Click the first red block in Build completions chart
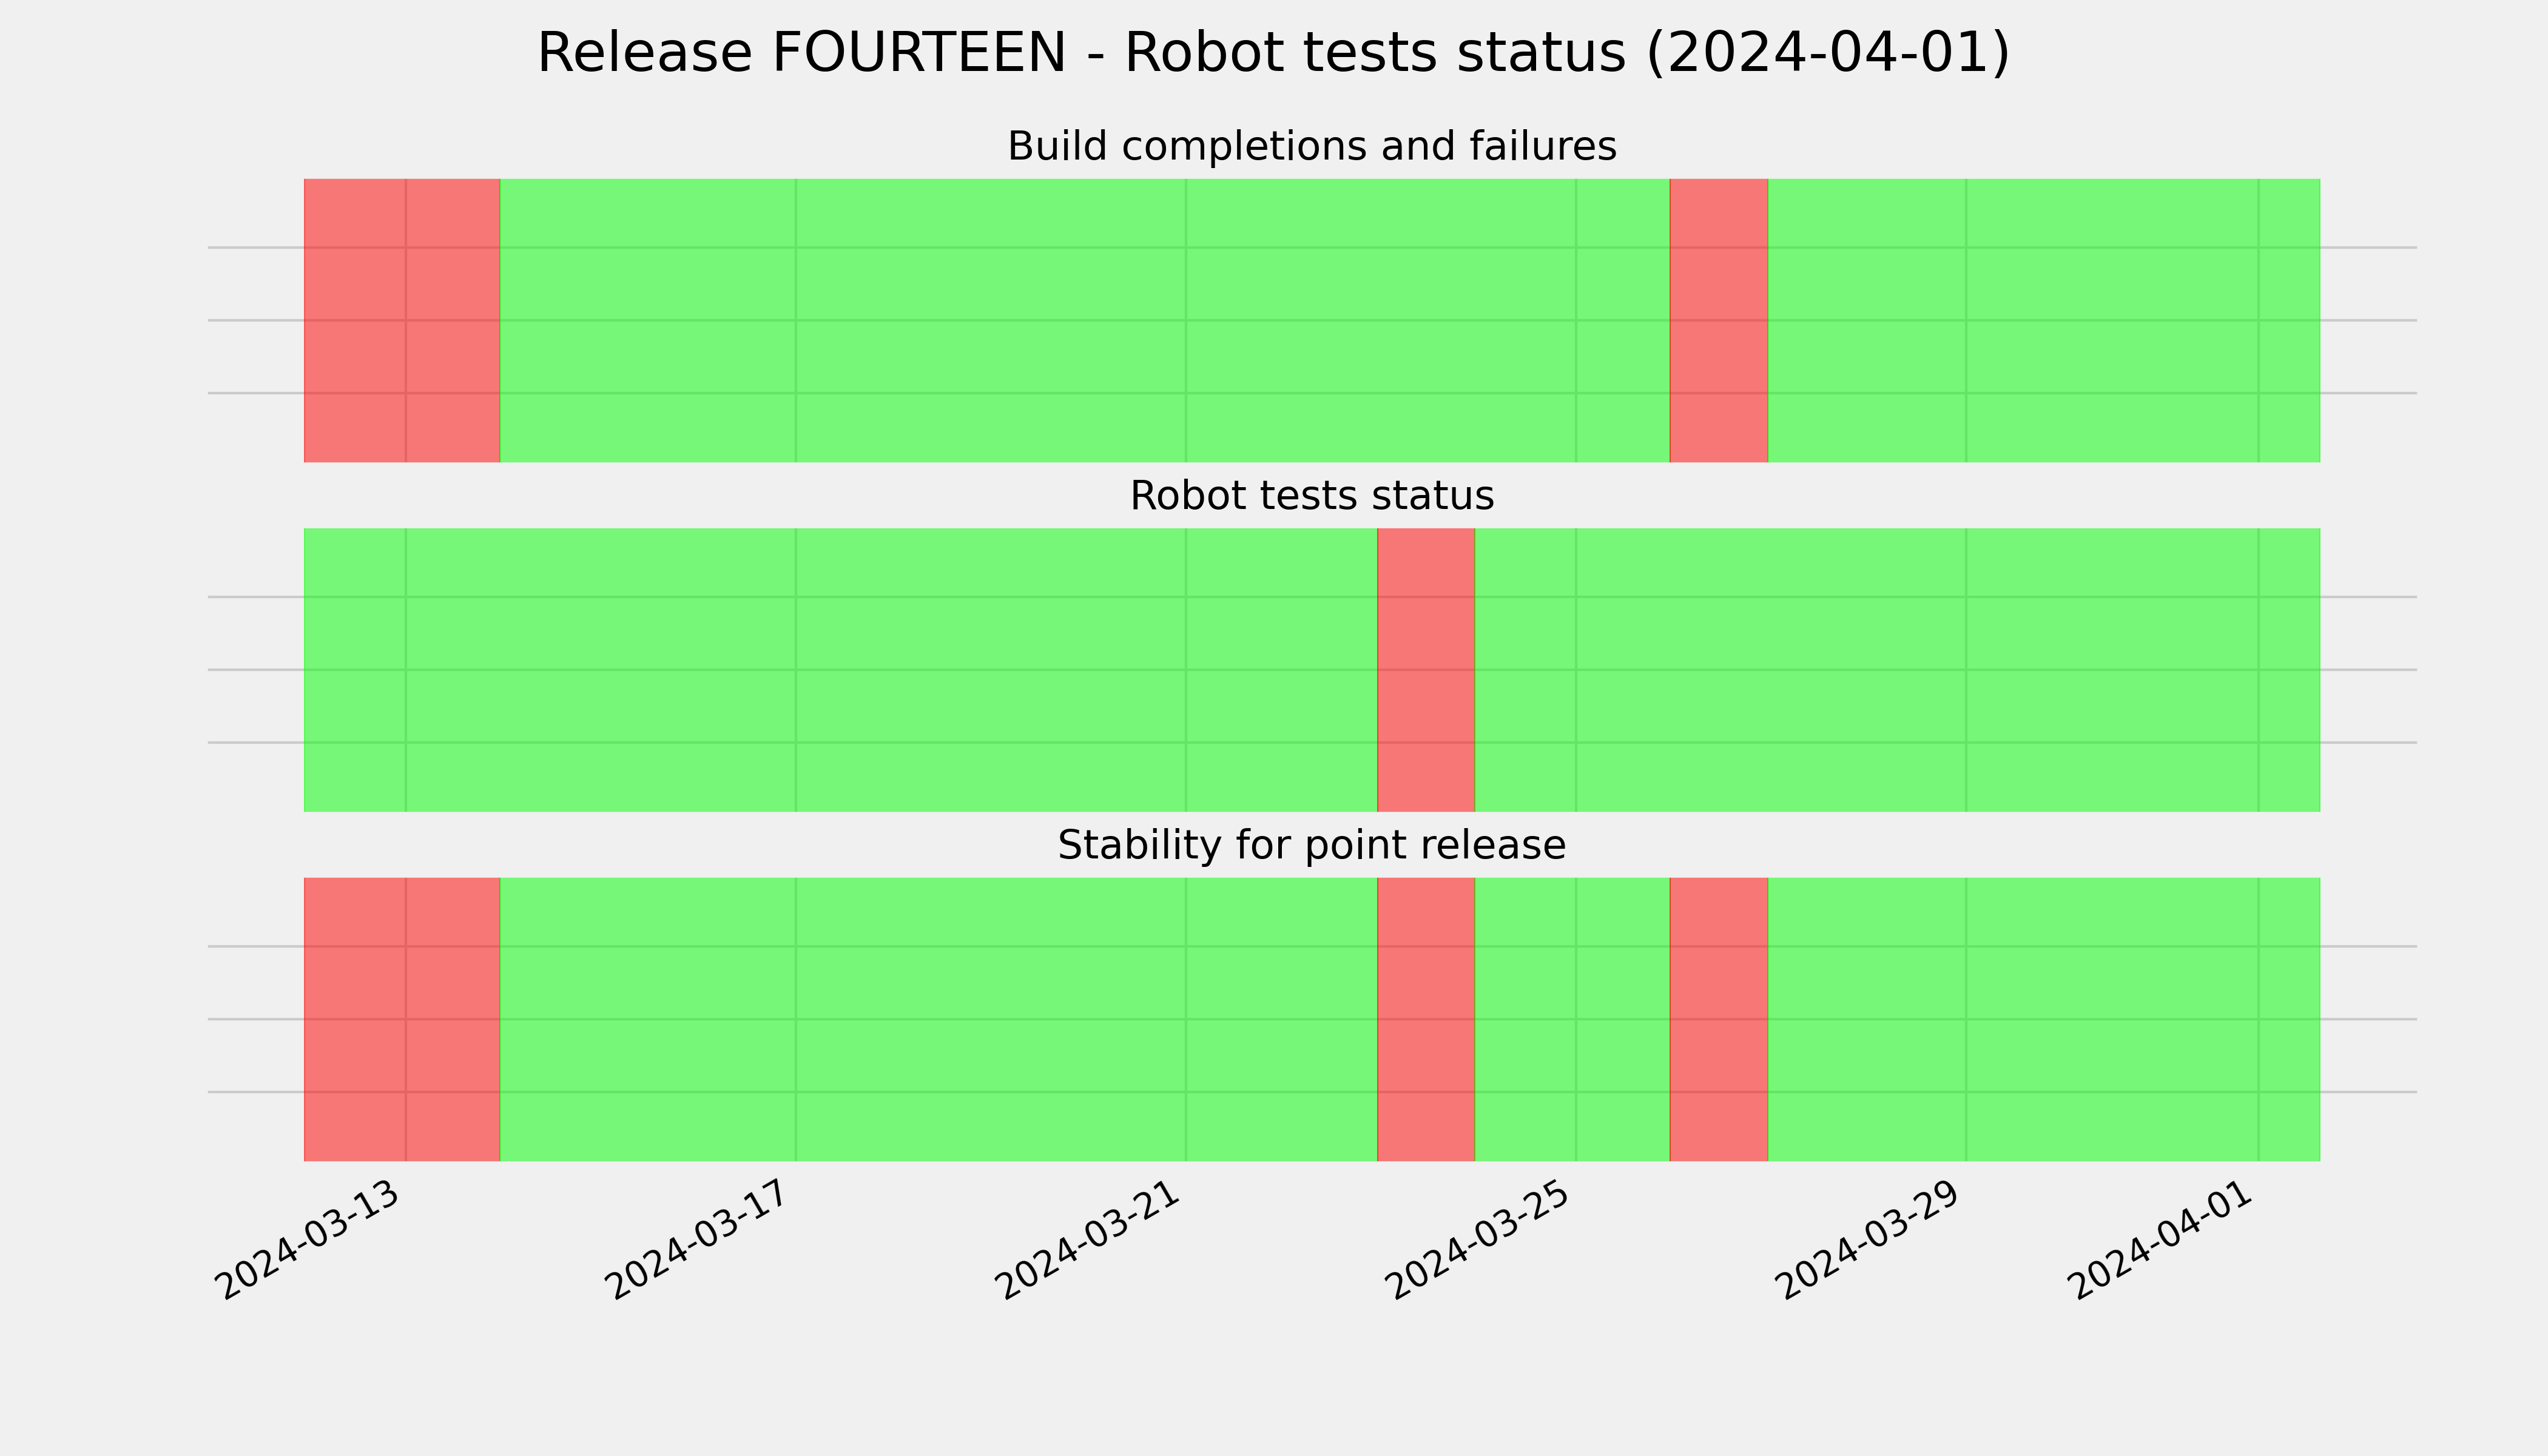 click(402, 320)
